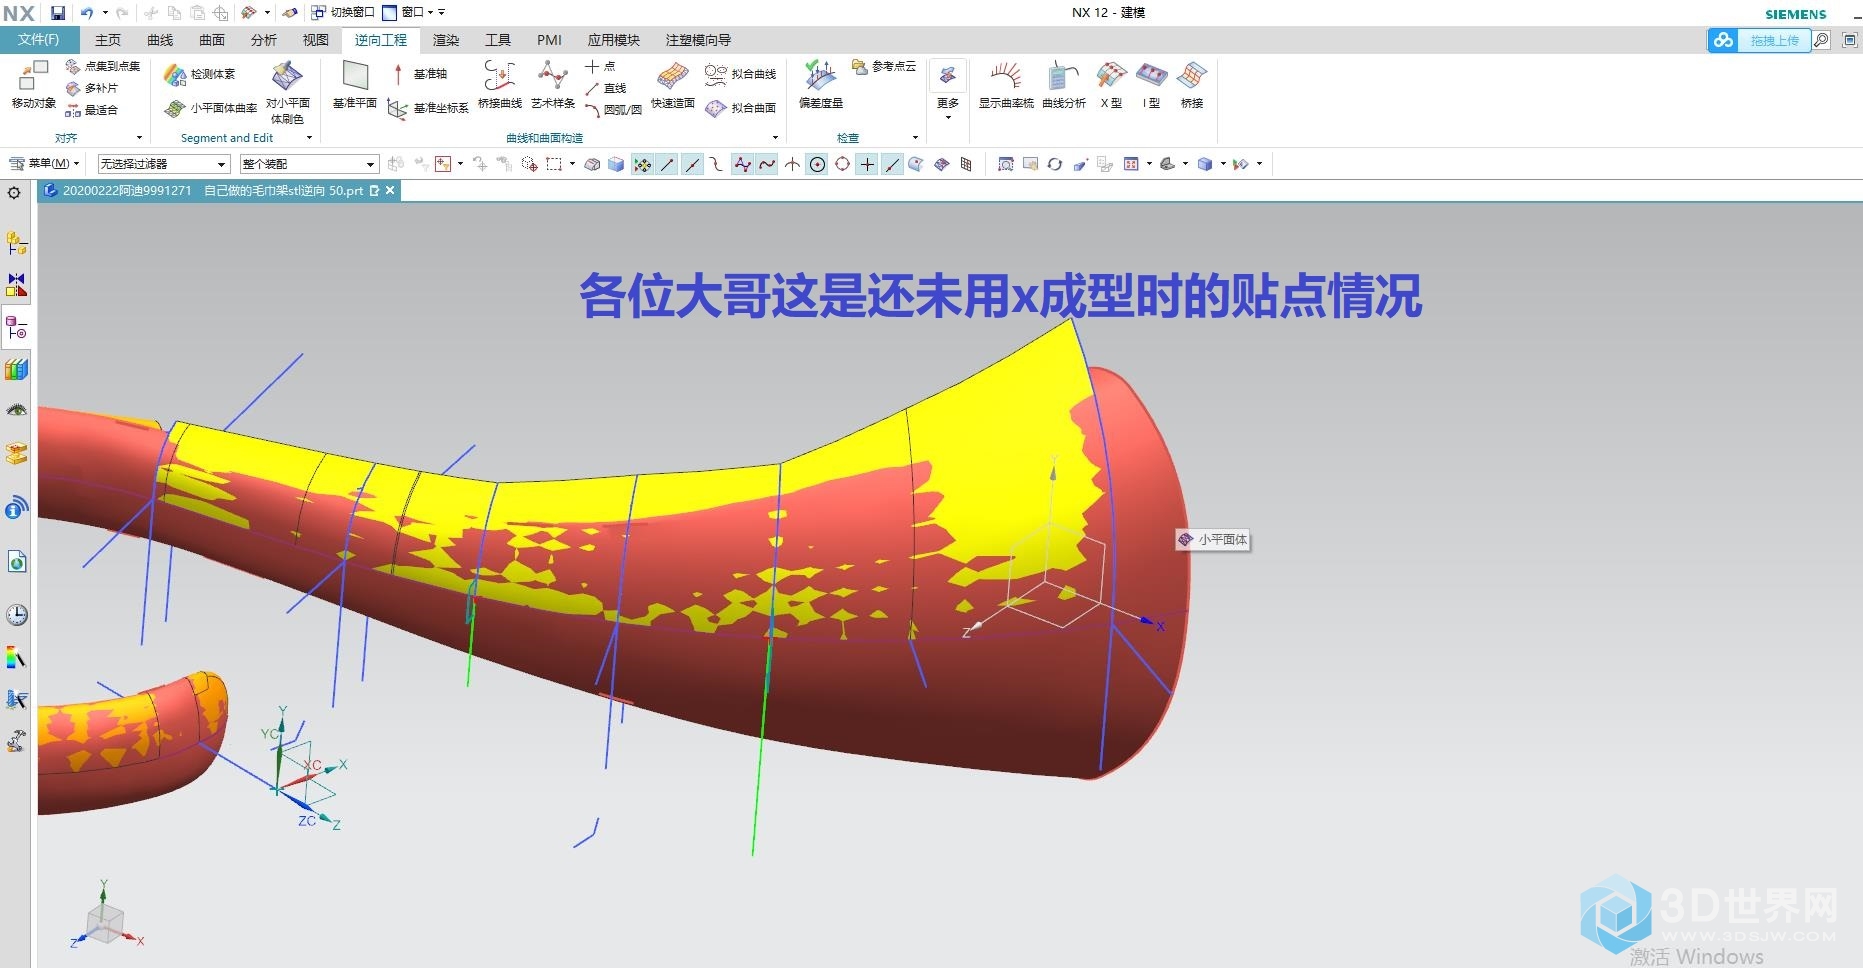Open 小平面体曲率 facet curvature tool
This screenshot has height=968, width=1863.
(x=211, y=108)
